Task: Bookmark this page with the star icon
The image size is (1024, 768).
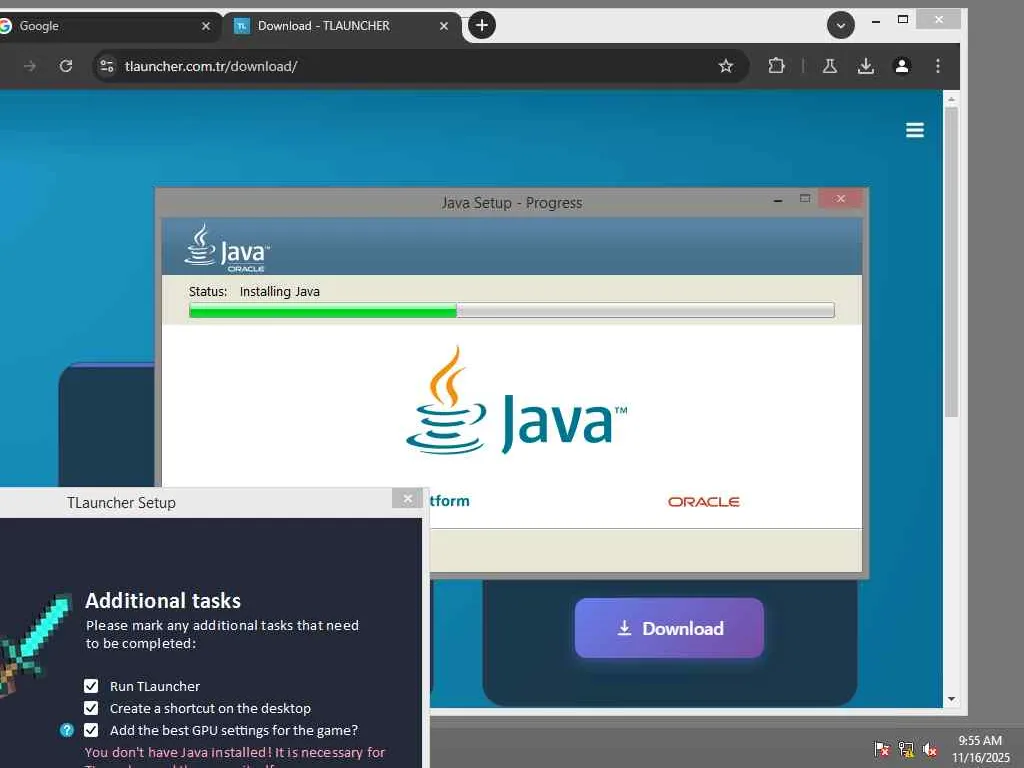Action: point(726,66)
